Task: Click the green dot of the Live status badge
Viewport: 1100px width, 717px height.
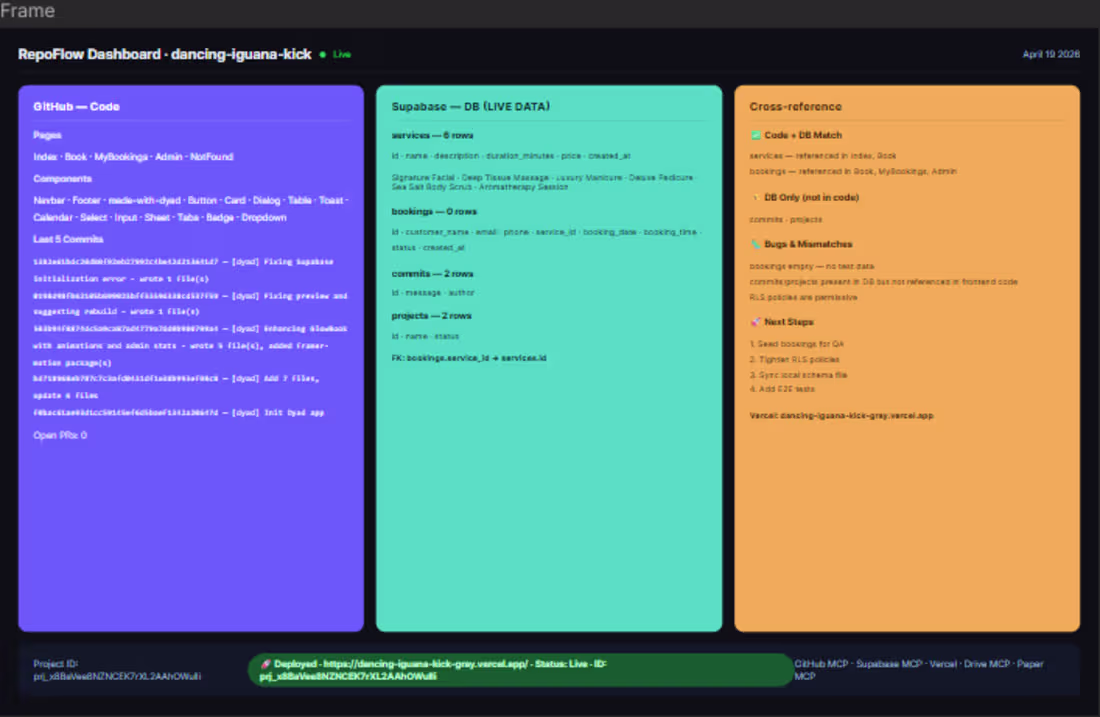Action: pyautogui.click(x=325, y=54)
